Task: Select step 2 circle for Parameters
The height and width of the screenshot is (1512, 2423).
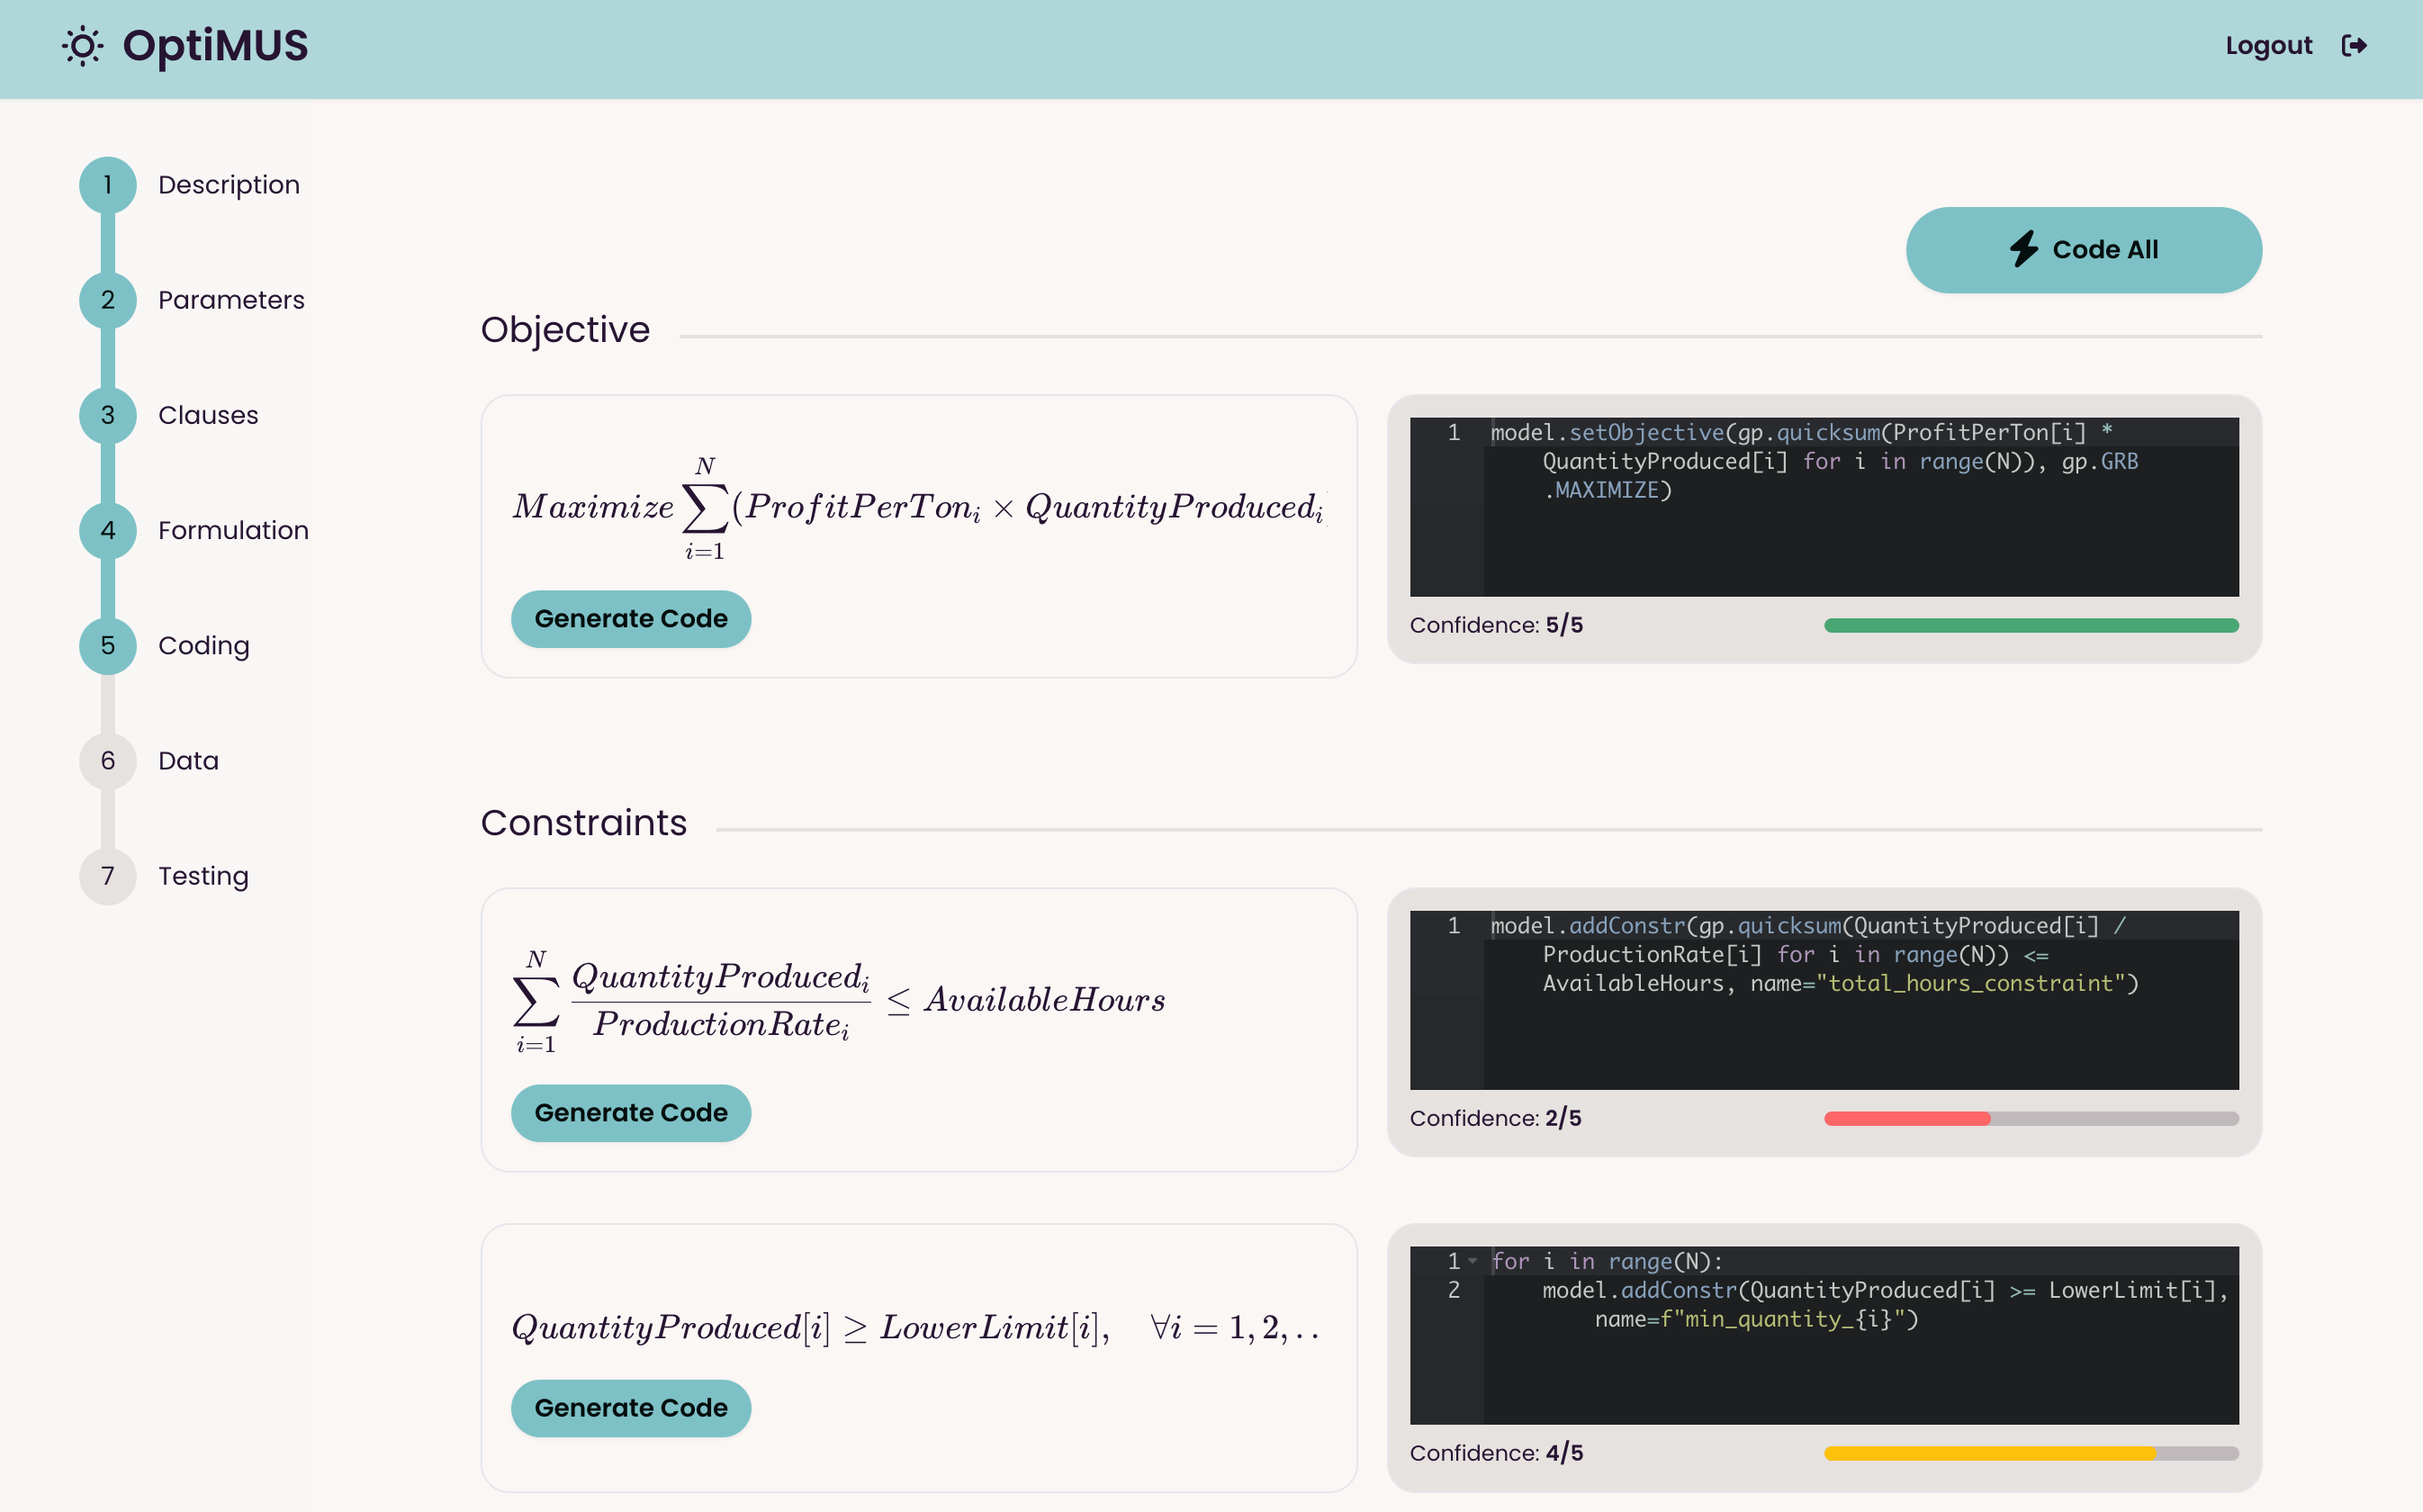Action: pyautogui.click(x=108, y=300)
